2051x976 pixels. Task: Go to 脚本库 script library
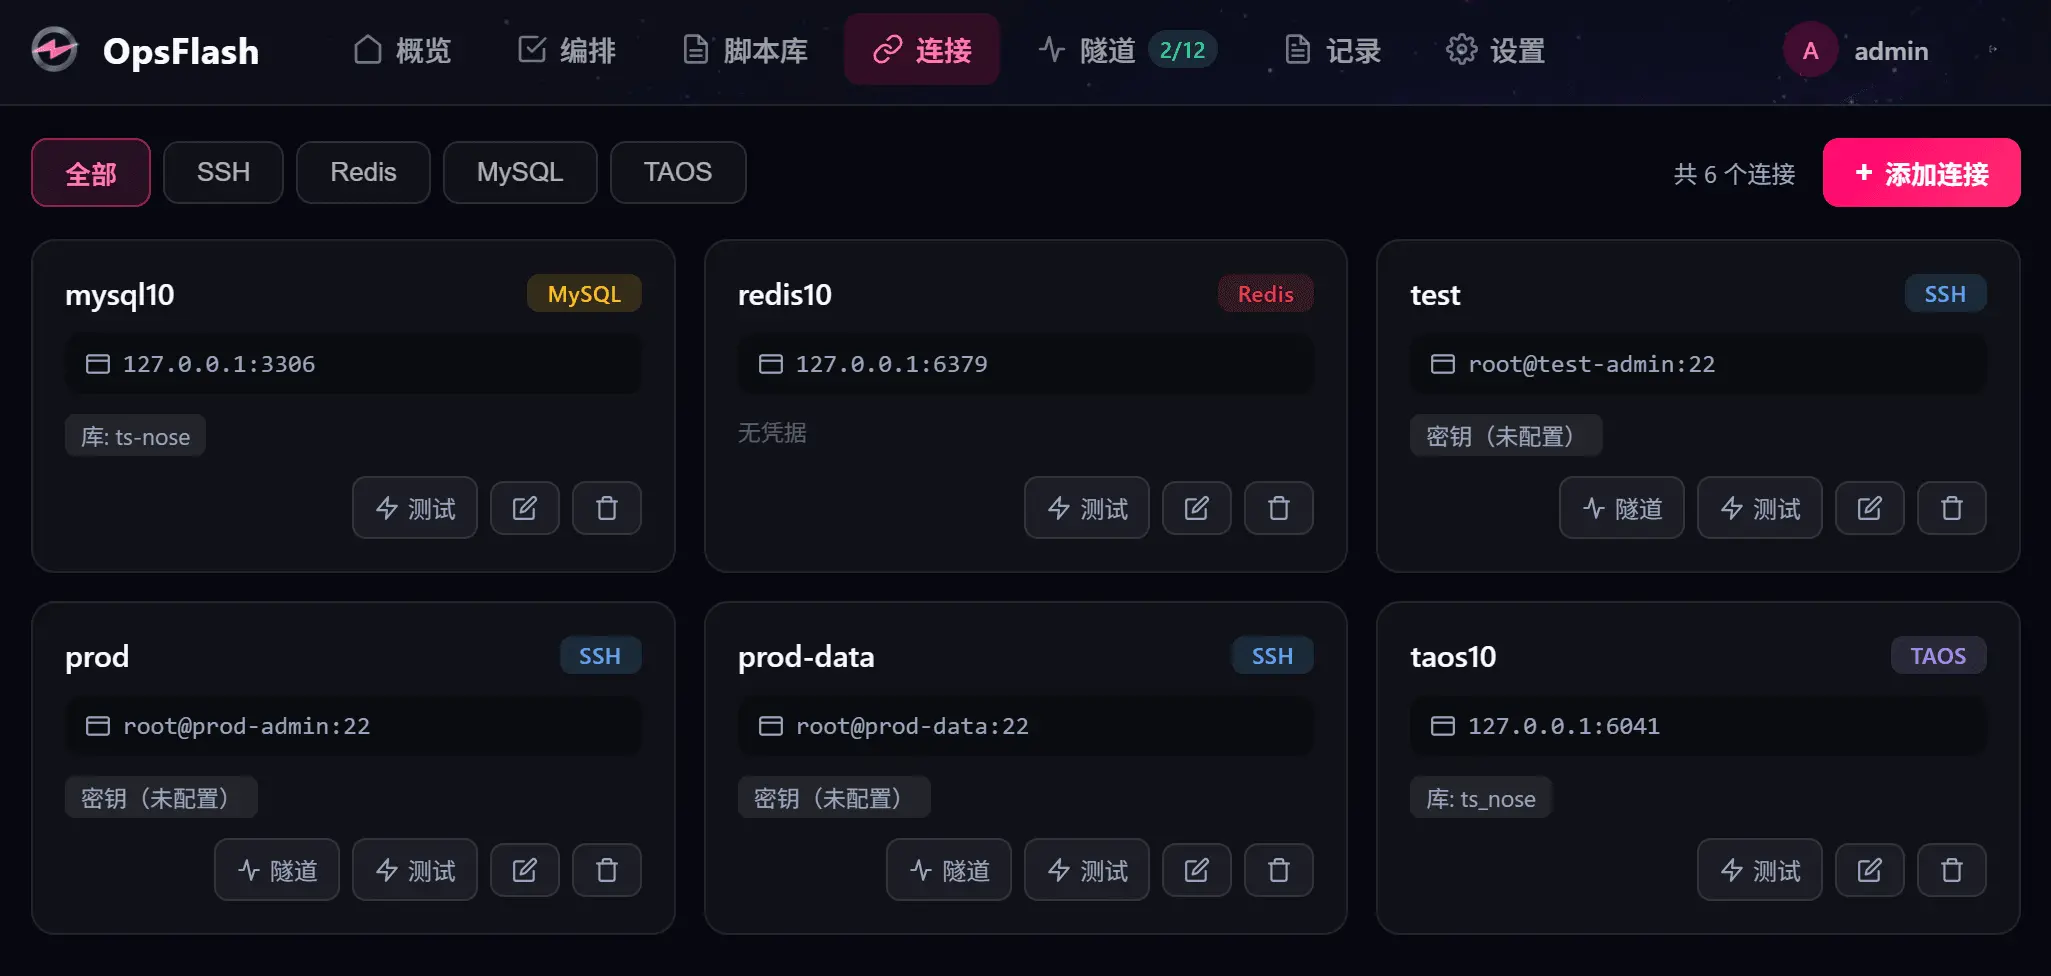pyautogui.click(x=745, y=50)
